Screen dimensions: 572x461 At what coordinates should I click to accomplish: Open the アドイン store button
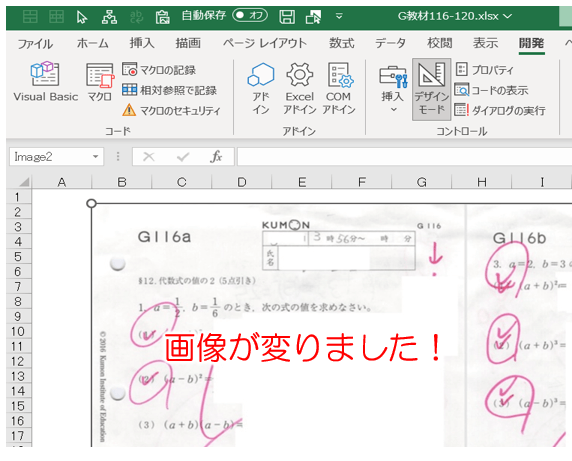click(260, 89)
